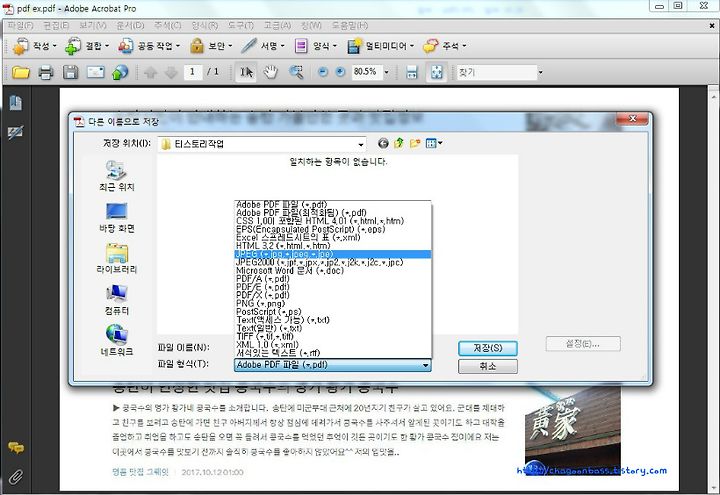Click the Upload globe icon in toolbar
Image resolution: width=720 pixels, height=495 pixels.
(120, 72)
